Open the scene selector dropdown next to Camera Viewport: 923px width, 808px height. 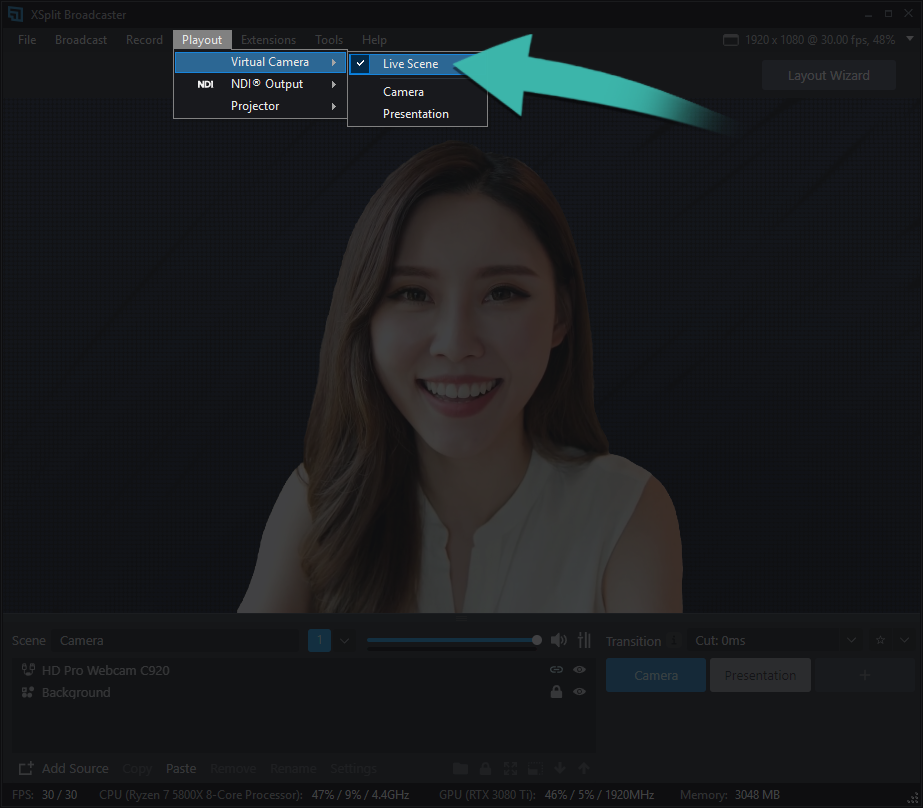[x=344, y=640]
